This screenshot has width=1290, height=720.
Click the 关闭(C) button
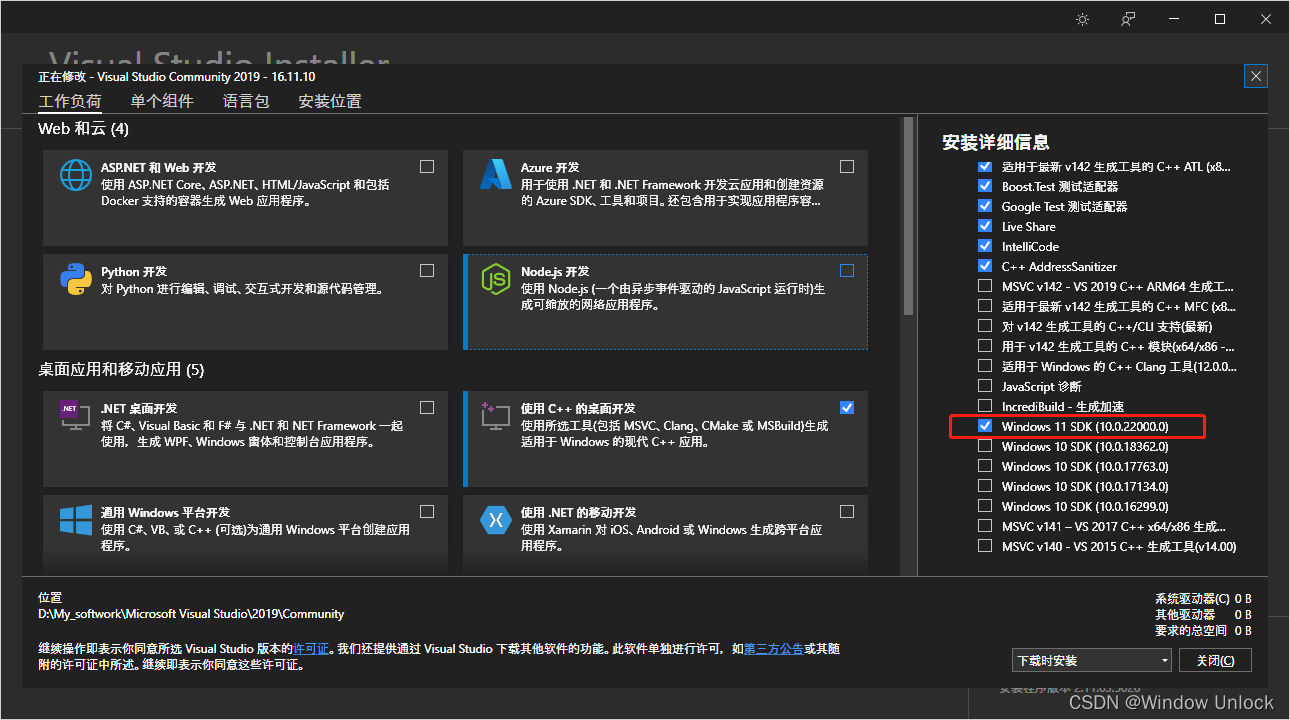(1216, 660)
